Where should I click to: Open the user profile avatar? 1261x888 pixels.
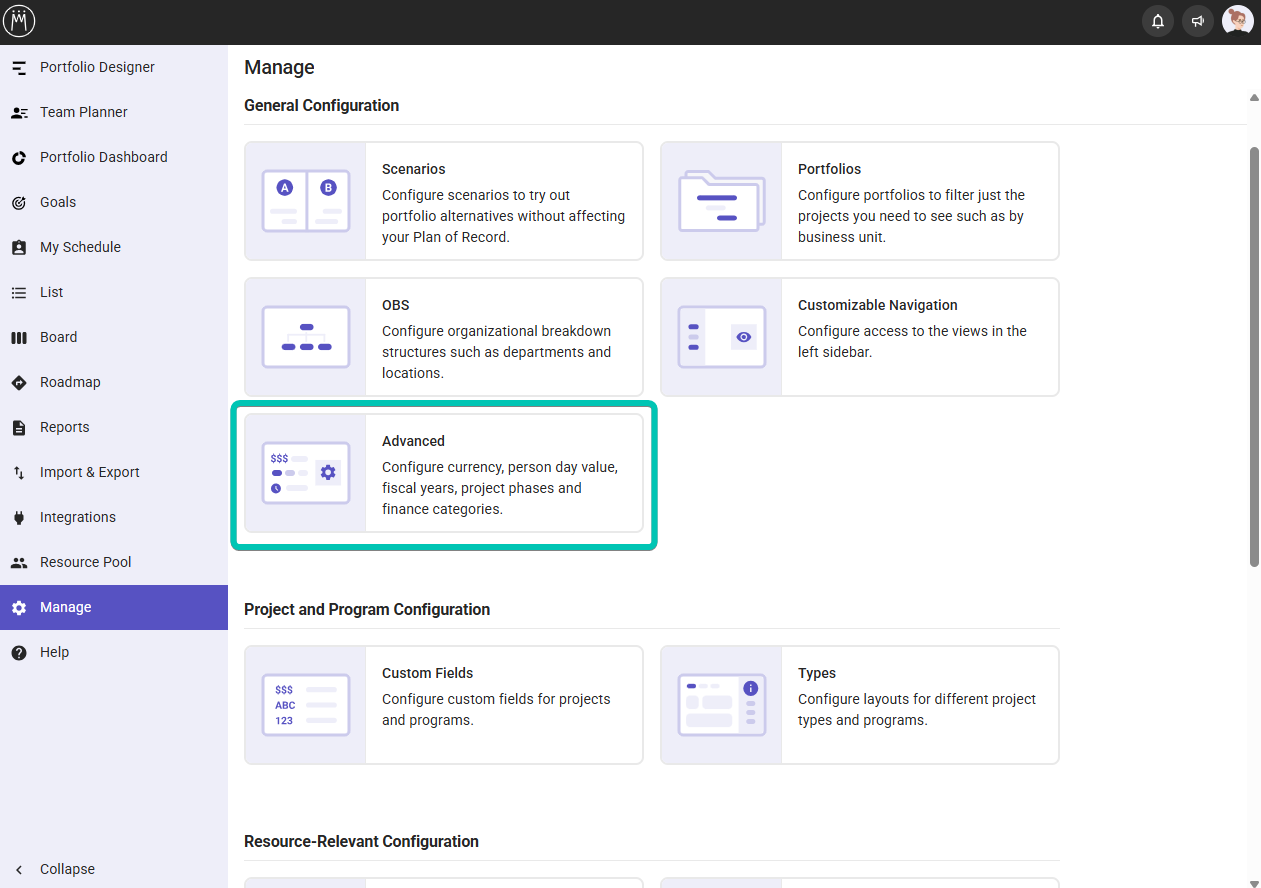point(1237,21)
